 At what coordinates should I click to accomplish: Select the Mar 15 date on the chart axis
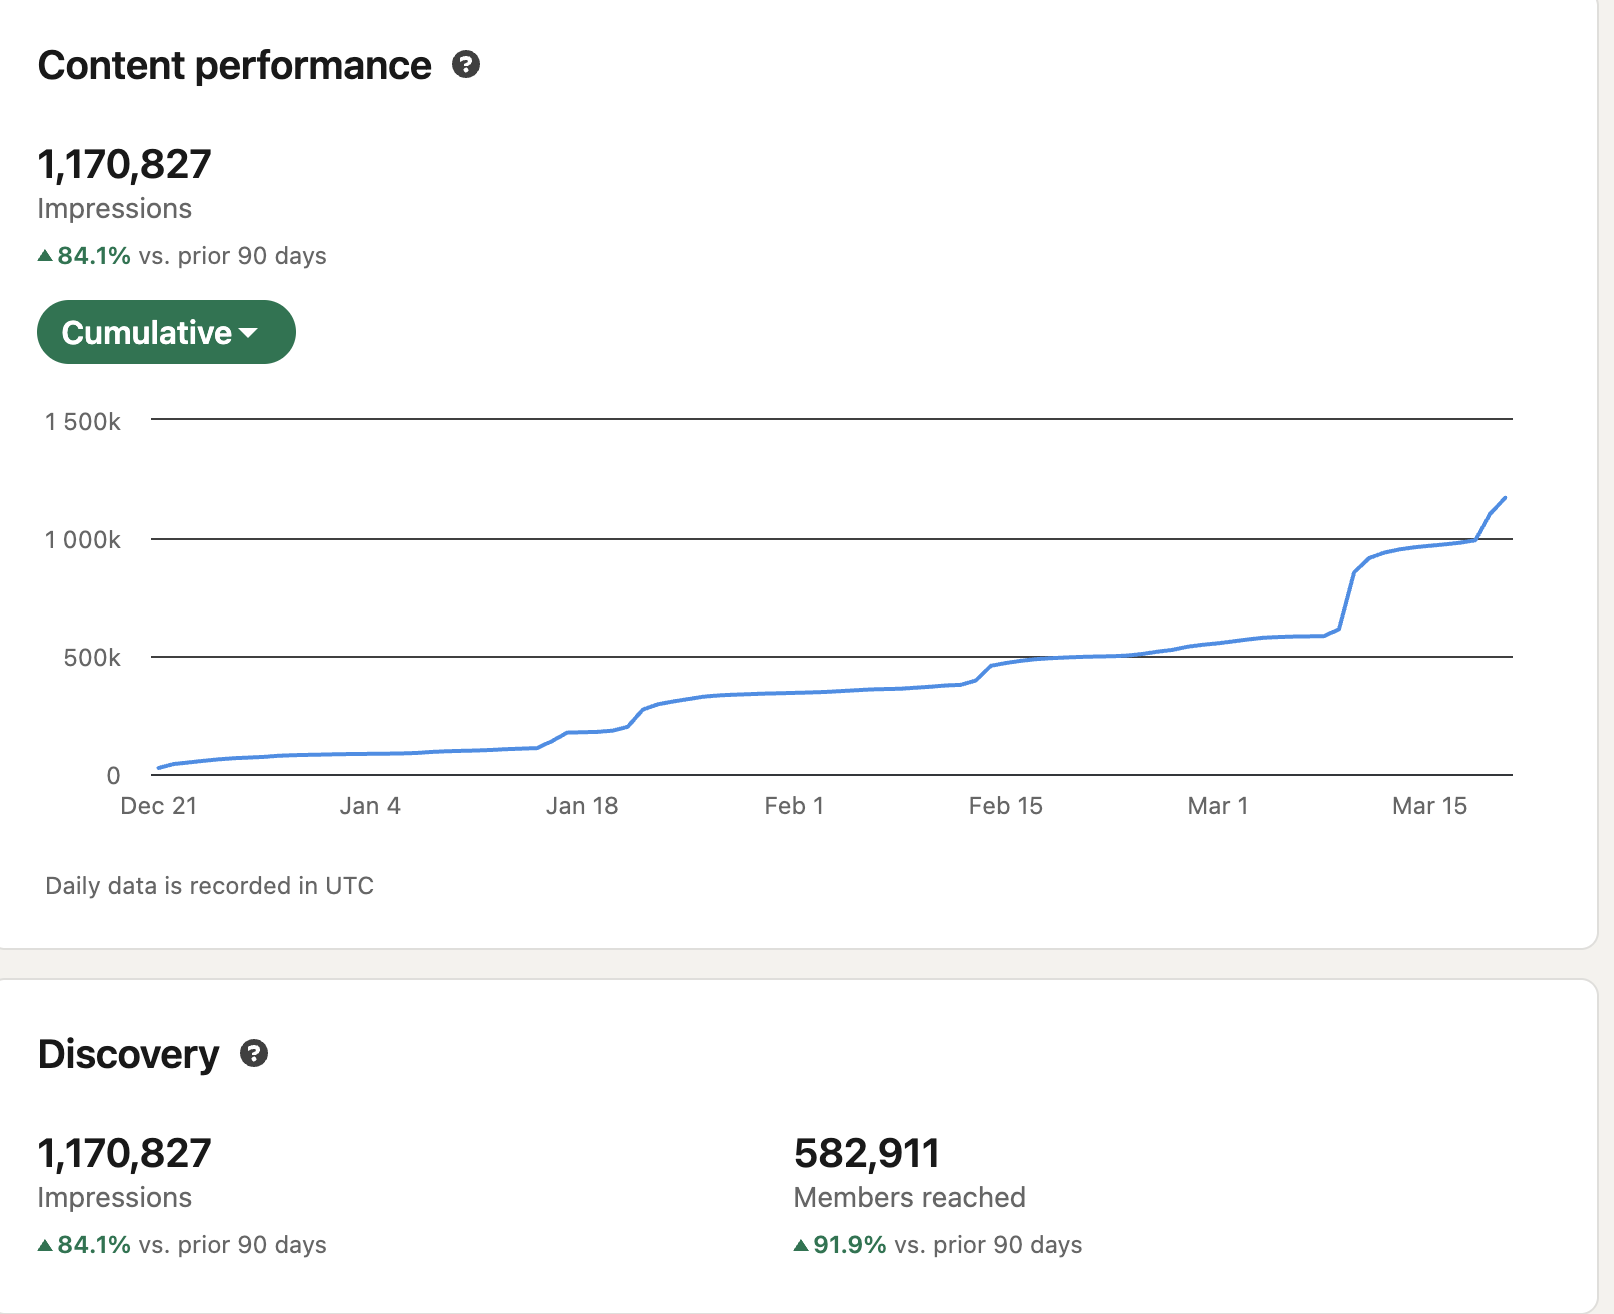(1429, 806)
